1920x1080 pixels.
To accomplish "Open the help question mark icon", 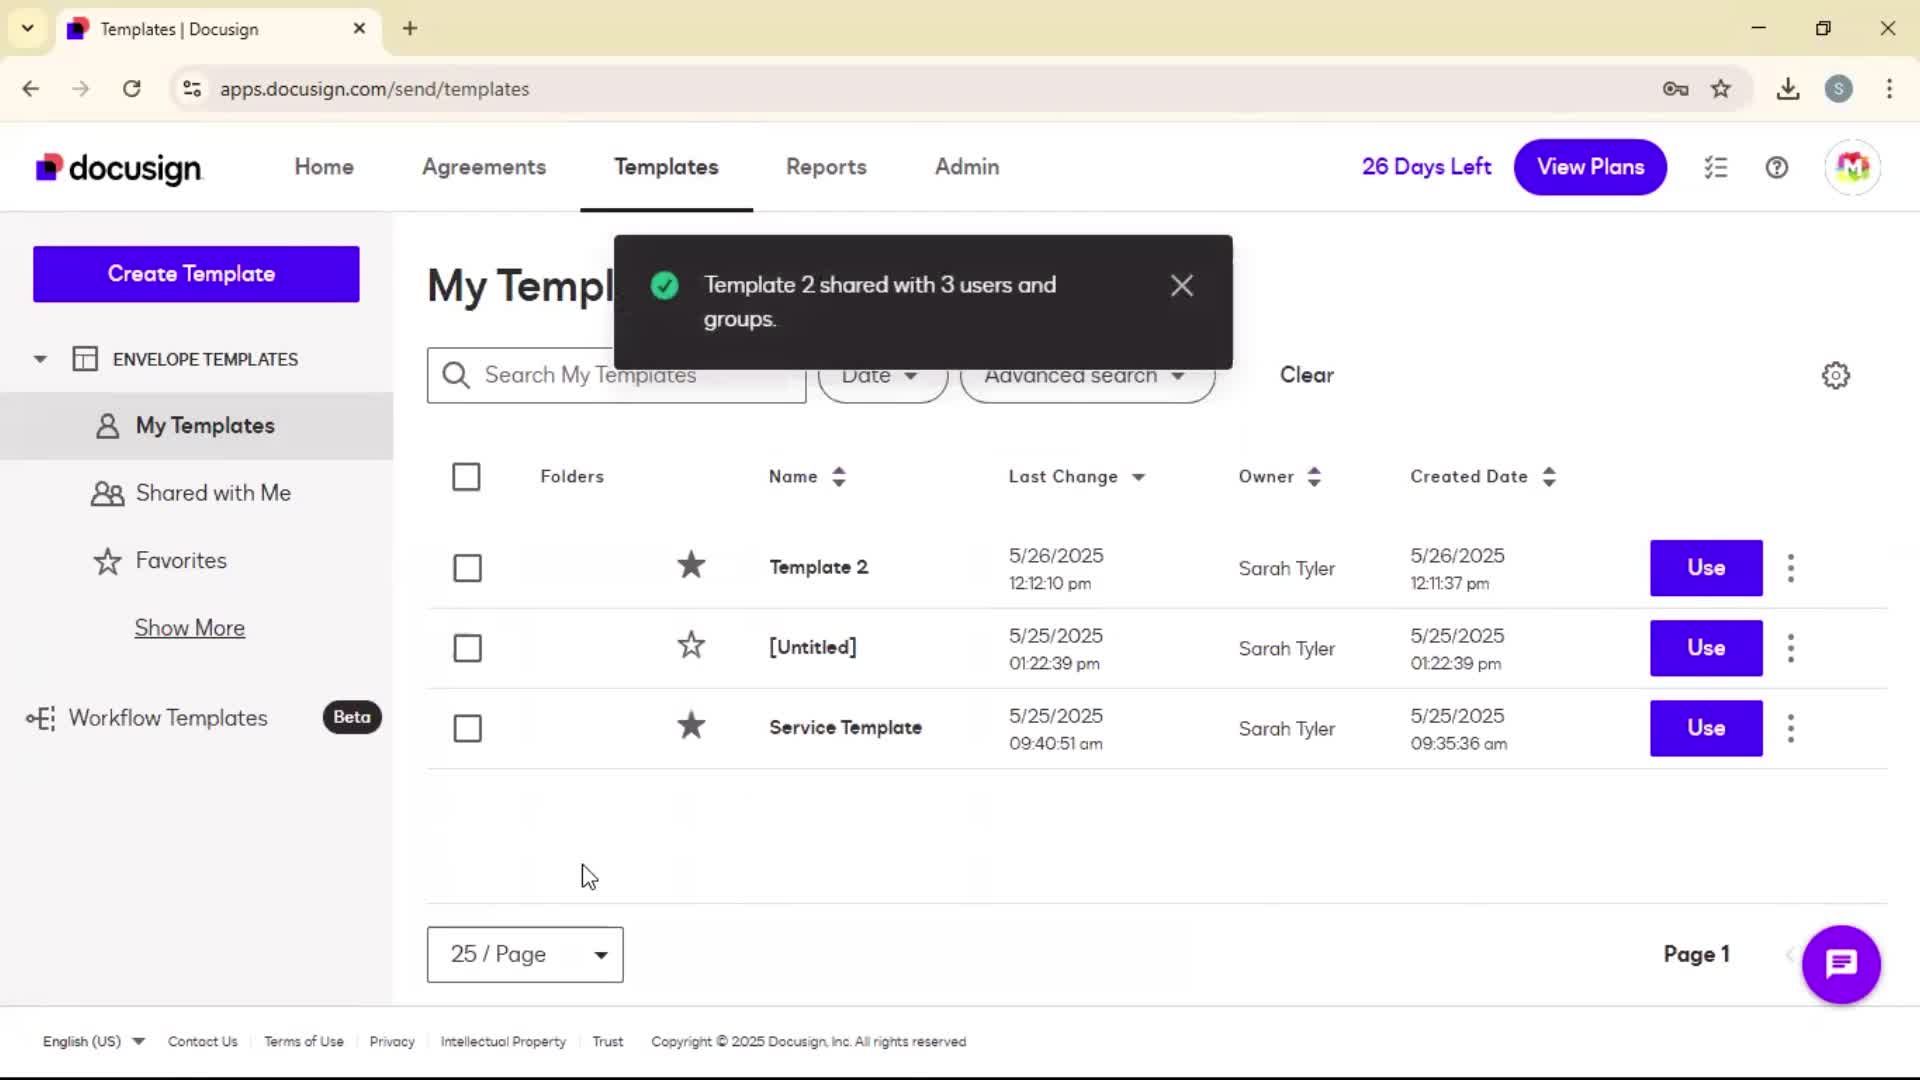I will [x=1777, y=168].
